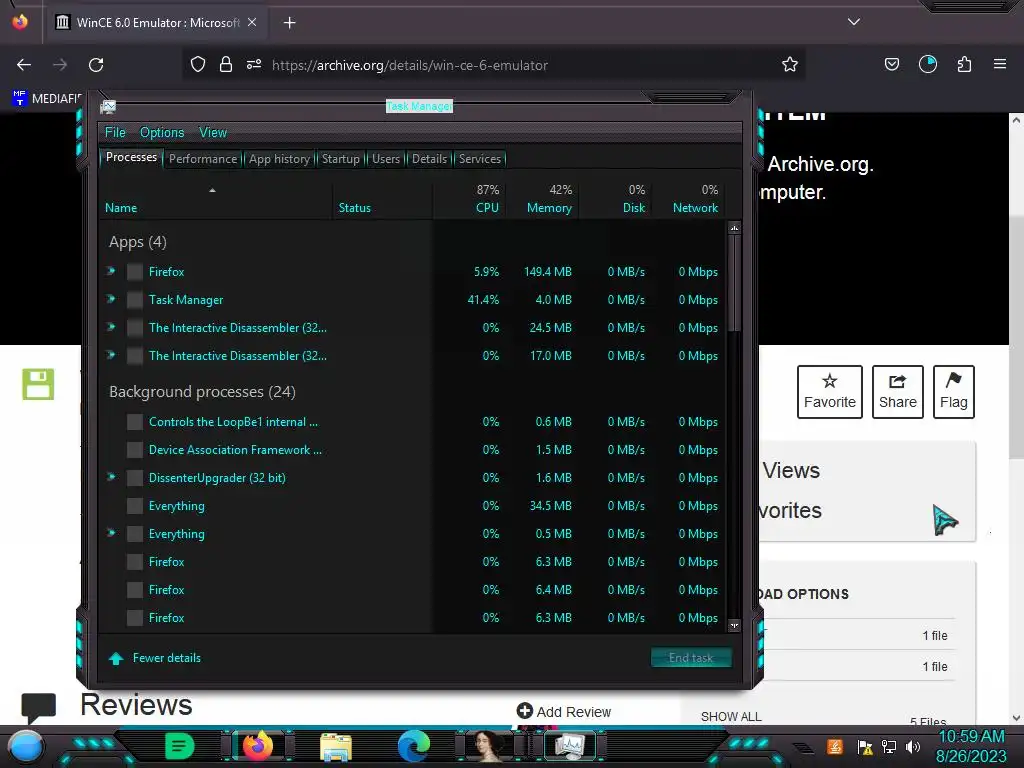
Task: Bookmark this page with star icon
Action: click(x=790, y=65)
